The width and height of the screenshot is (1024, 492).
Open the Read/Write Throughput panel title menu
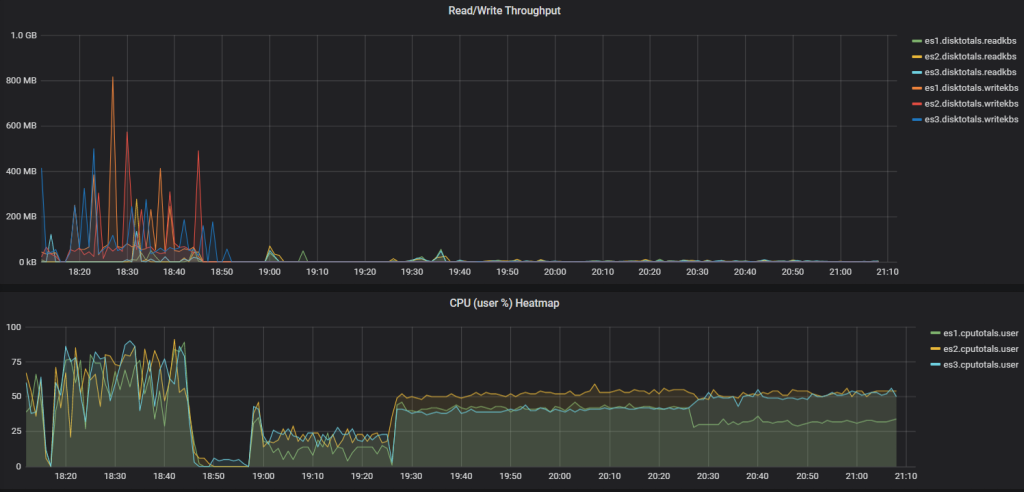pos(504,10)
